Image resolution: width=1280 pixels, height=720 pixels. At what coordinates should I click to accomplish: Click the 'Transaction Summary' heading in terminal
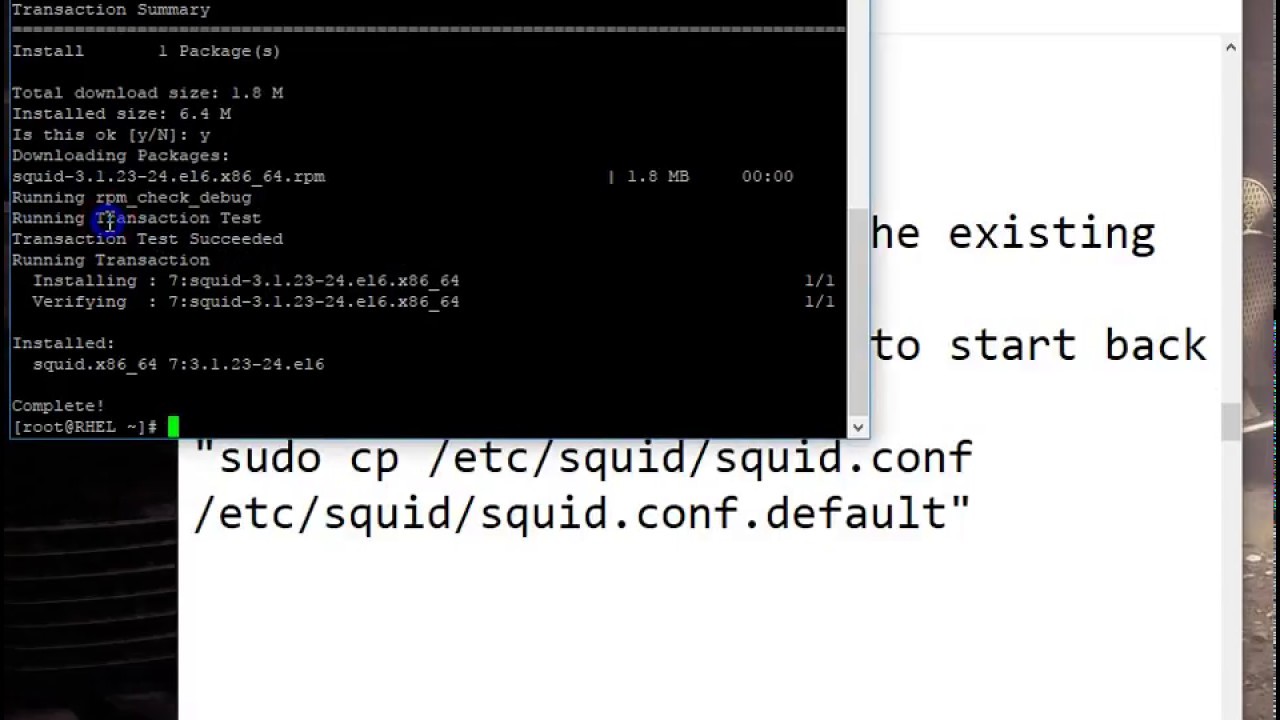click(111, 10)
